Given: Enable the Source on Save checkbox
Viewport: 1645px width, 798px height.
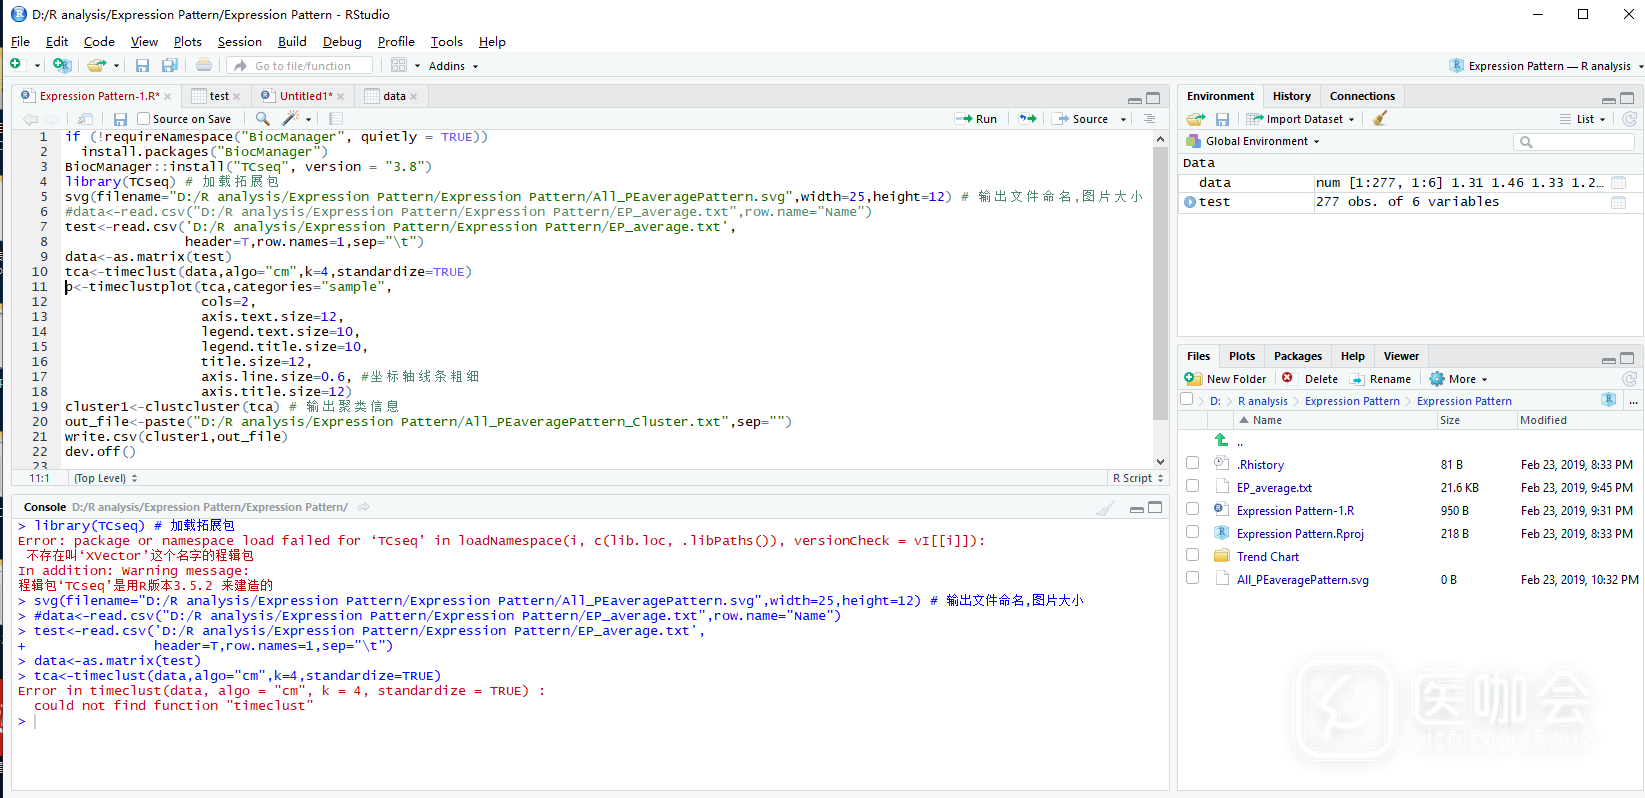Looking at the screenshot, I should pyautogui.click(x=144, y=119).
